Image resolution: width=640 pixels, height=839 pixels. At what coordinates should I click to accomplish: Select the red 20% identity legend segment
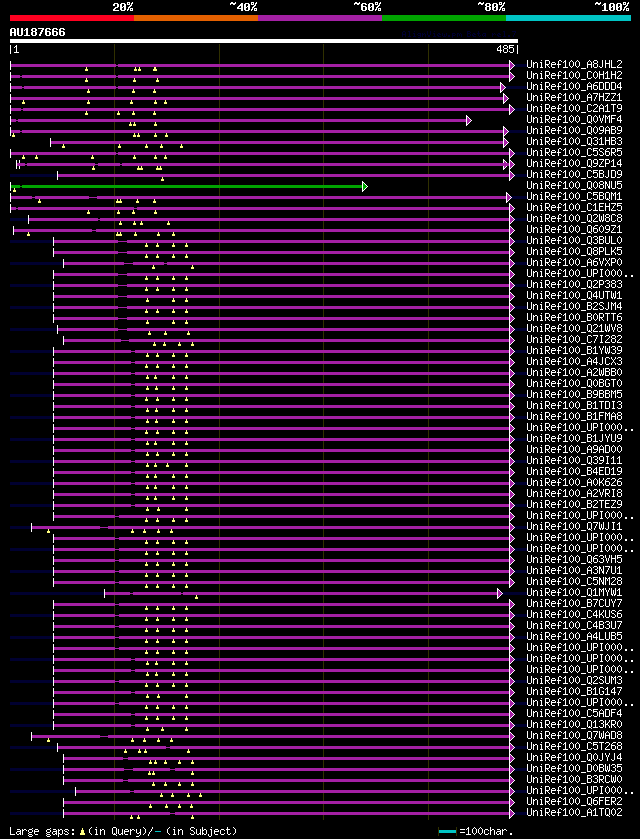[72, 18]
